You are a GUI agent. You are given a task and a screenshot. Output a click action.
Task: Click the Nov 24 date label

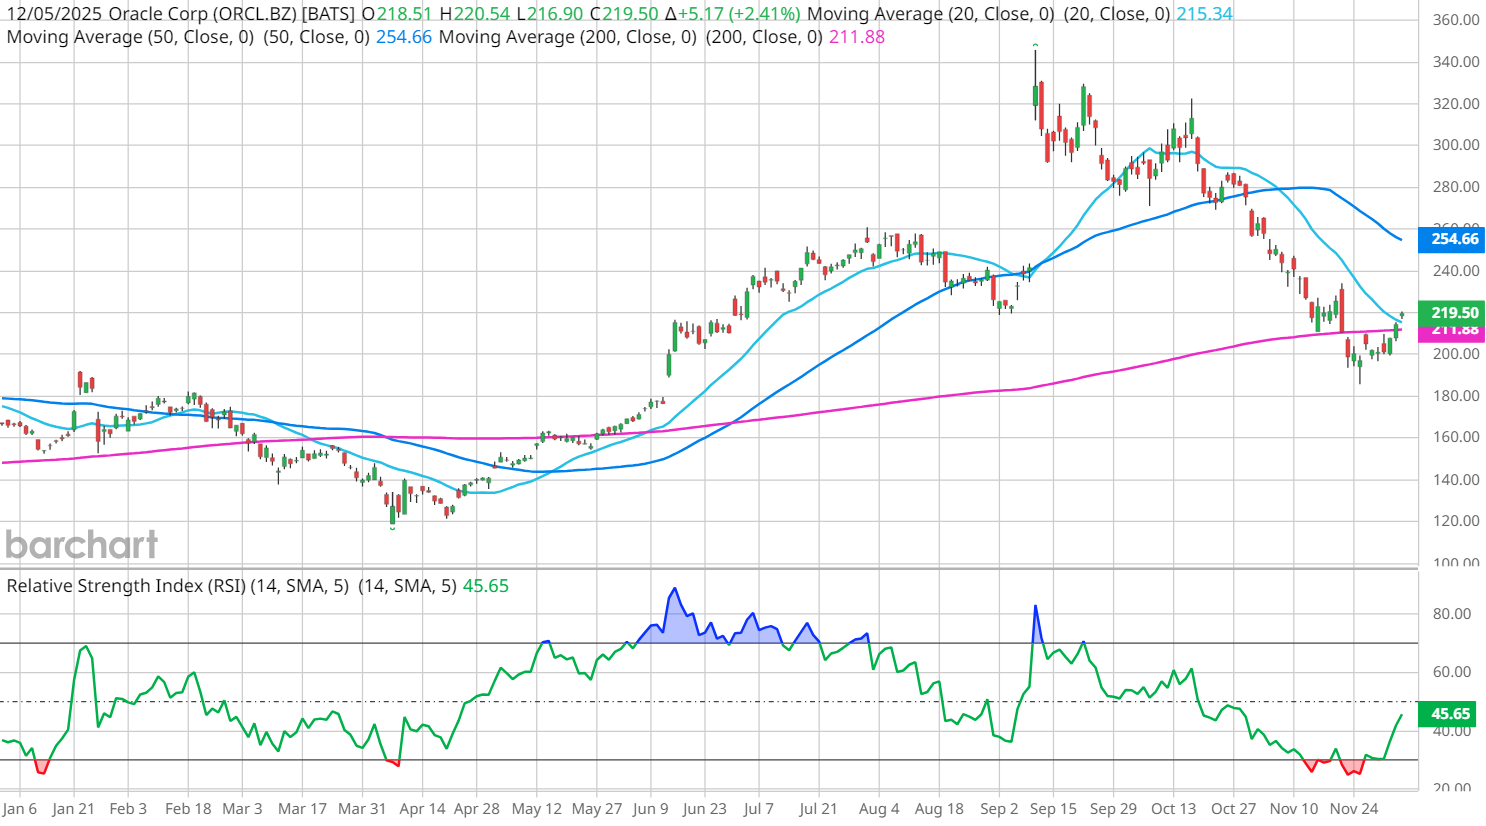click(1354, 809)
